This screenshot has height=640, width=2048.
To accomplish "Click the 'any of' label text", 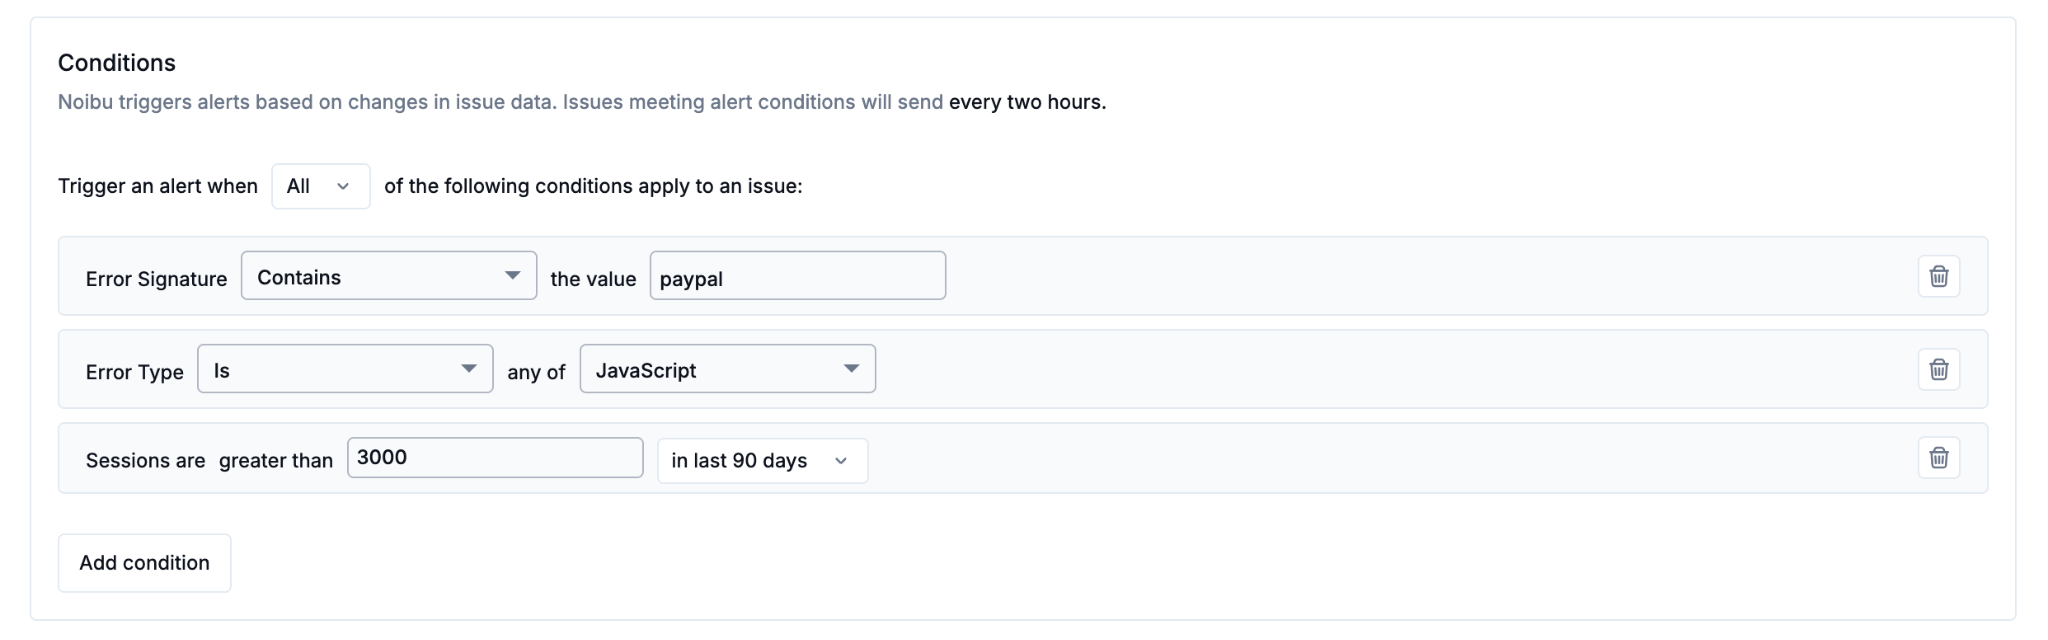I will tap(536, 372).
